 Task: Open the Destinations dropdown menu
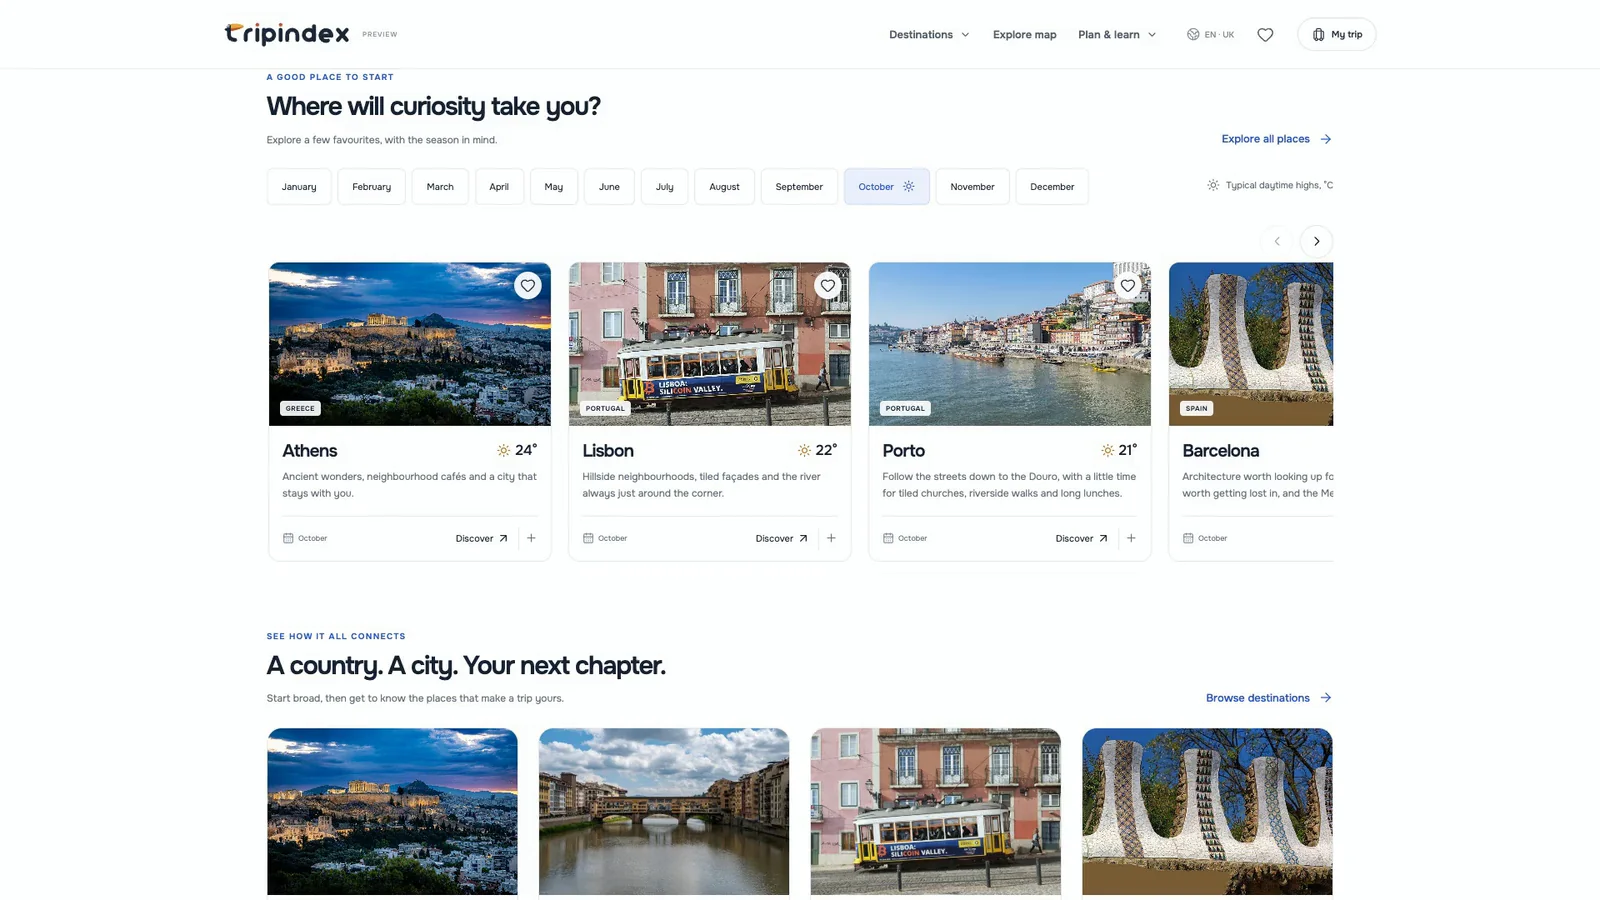(929, 35)
